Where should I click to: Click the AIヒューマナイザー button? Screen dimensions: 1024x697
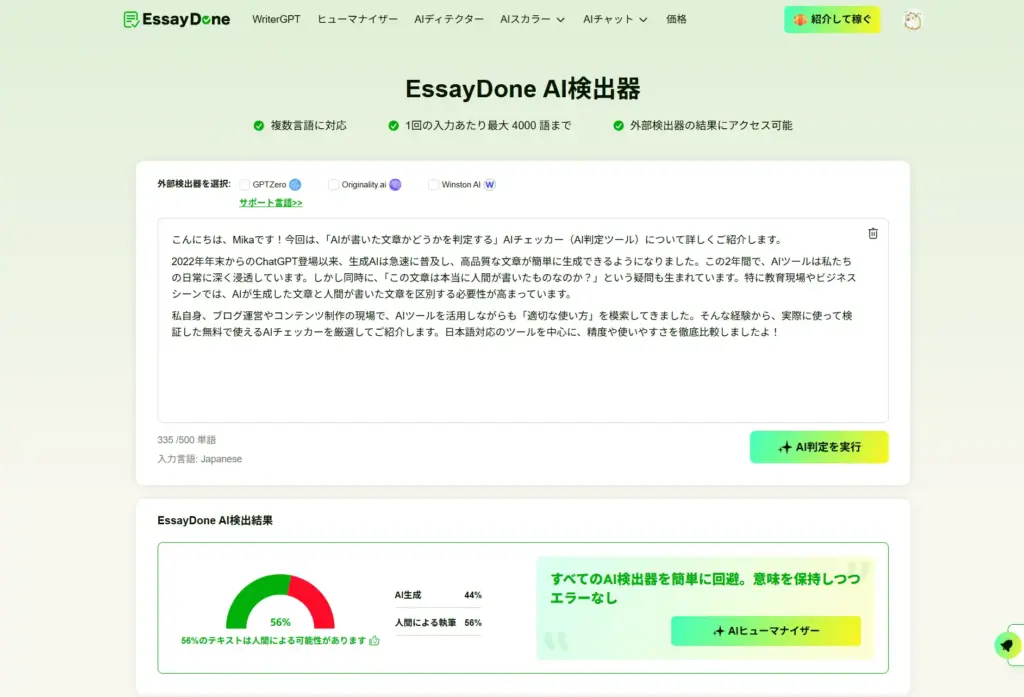pyautogui.click(x=765, y=630)
